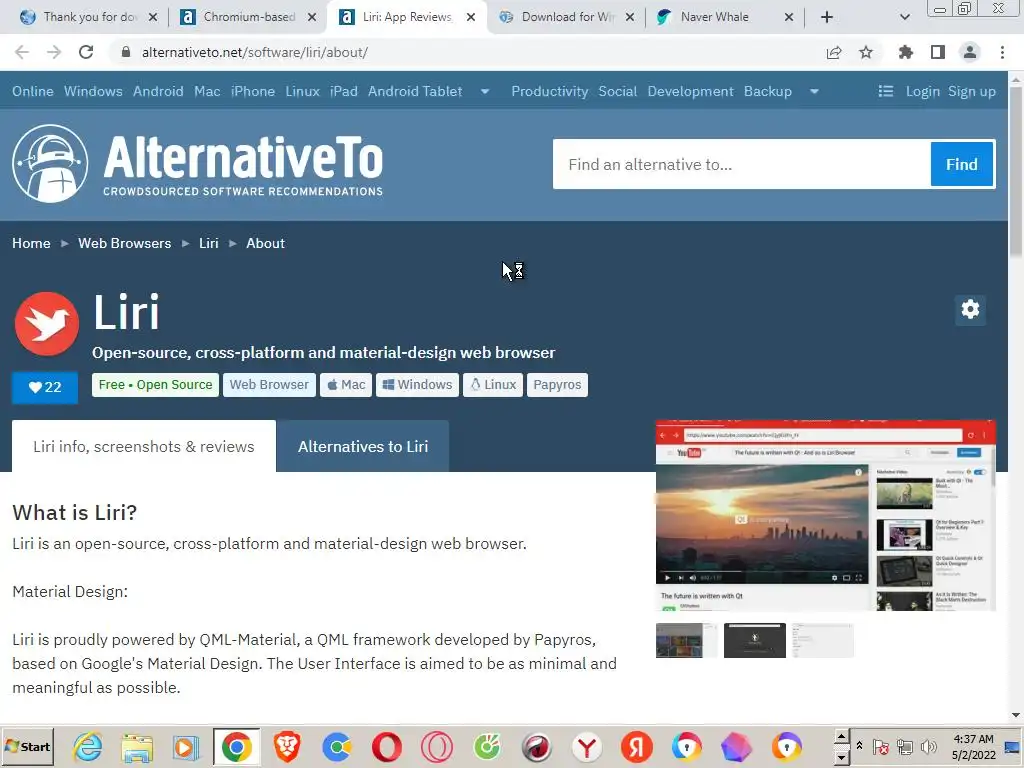Image resolution: width=1024 pixels, height=768 pixels.
Task: Open the settings gear on the Liri page
Action: (970, 309)
